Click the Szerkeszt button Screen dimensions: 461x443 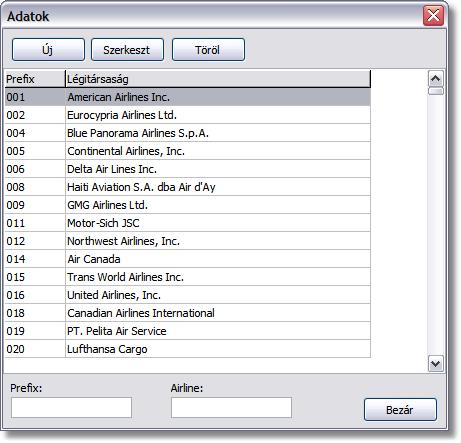[x=127, y=50]
